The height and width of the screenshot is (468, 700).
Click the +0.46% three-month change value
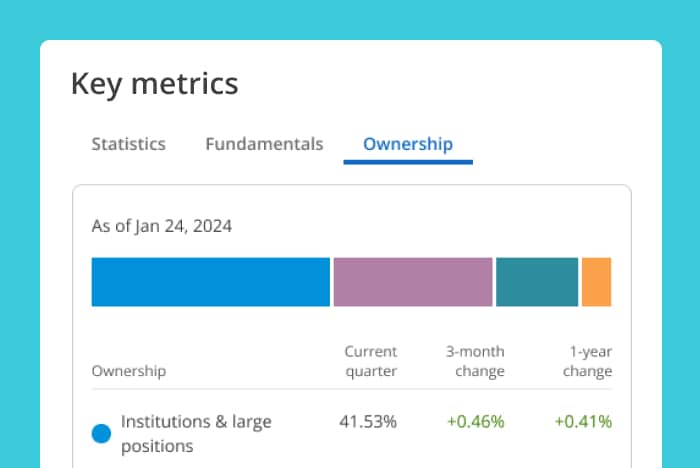pos(476,422)
